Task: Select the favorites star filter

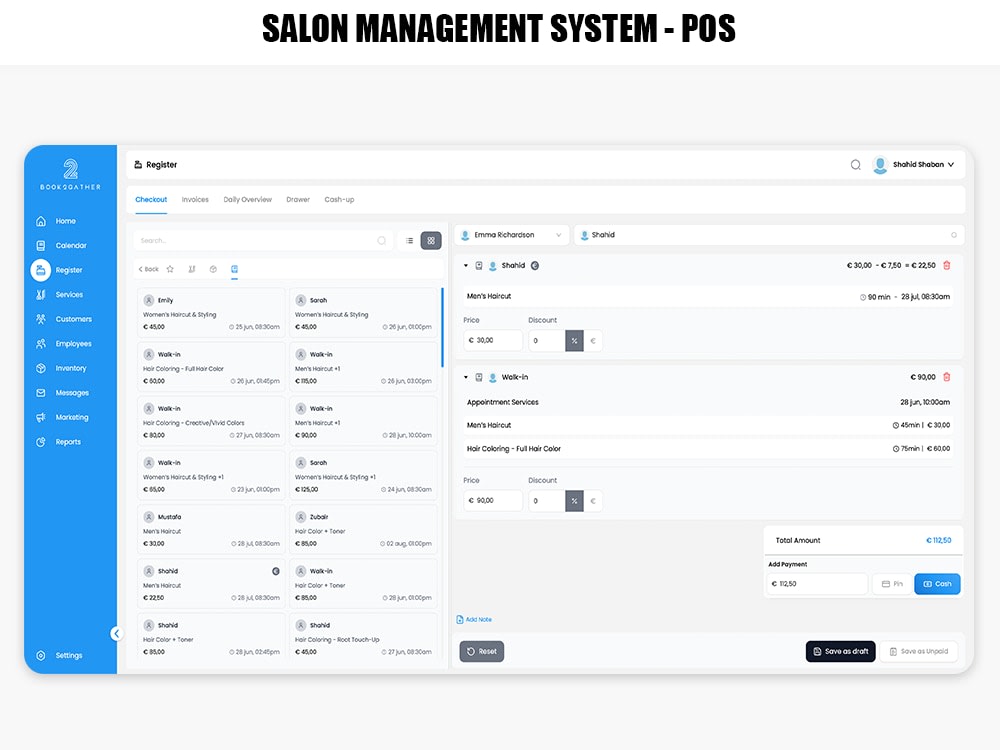Action: [170, 269]
